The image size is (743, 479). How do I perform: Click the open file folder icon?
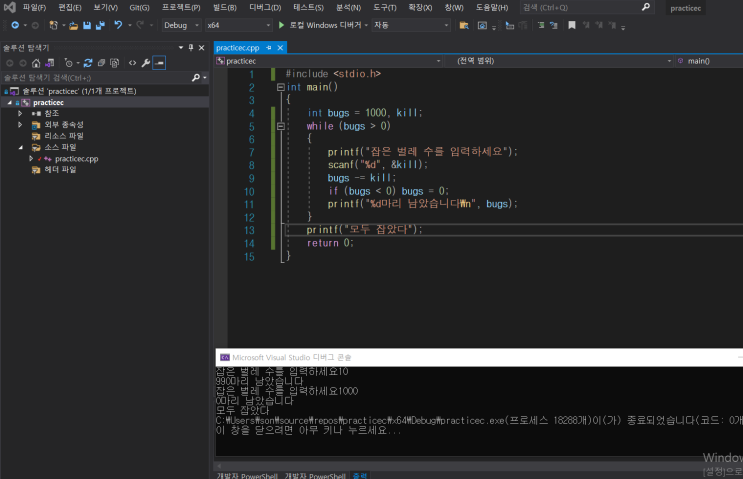click(x=73, y=25)
